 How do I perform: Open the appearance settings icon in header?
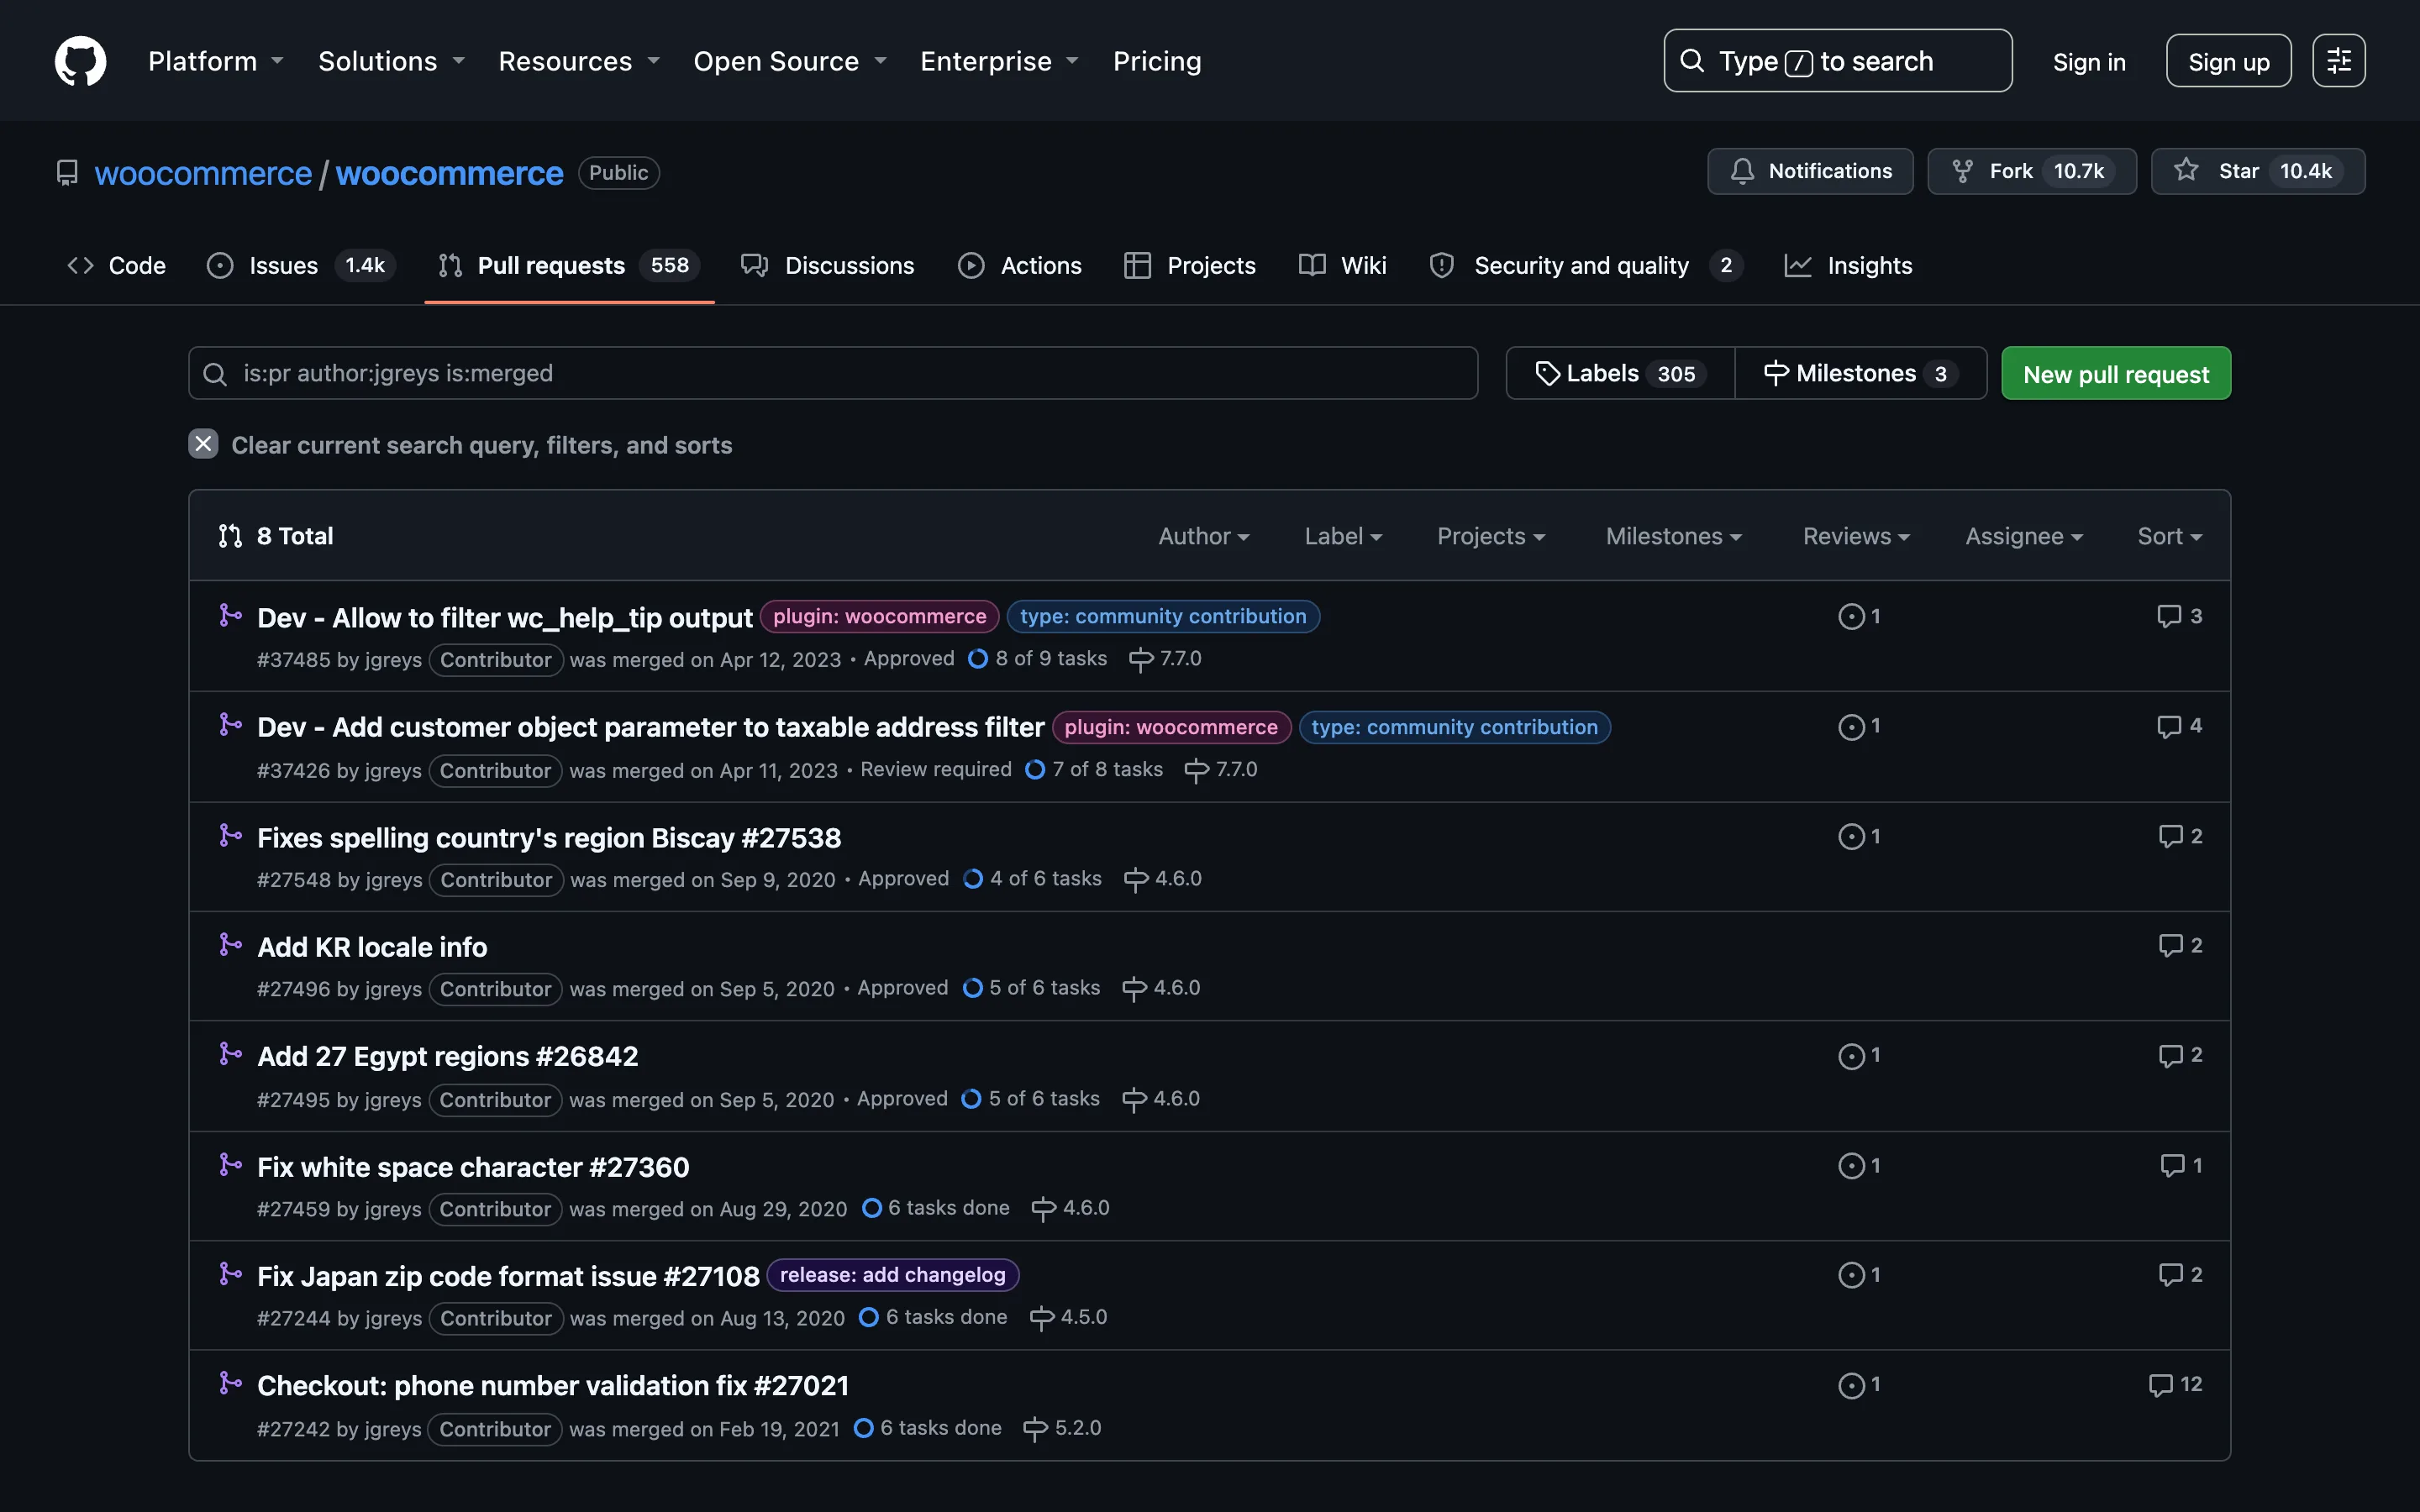[x=2338, y=61]
